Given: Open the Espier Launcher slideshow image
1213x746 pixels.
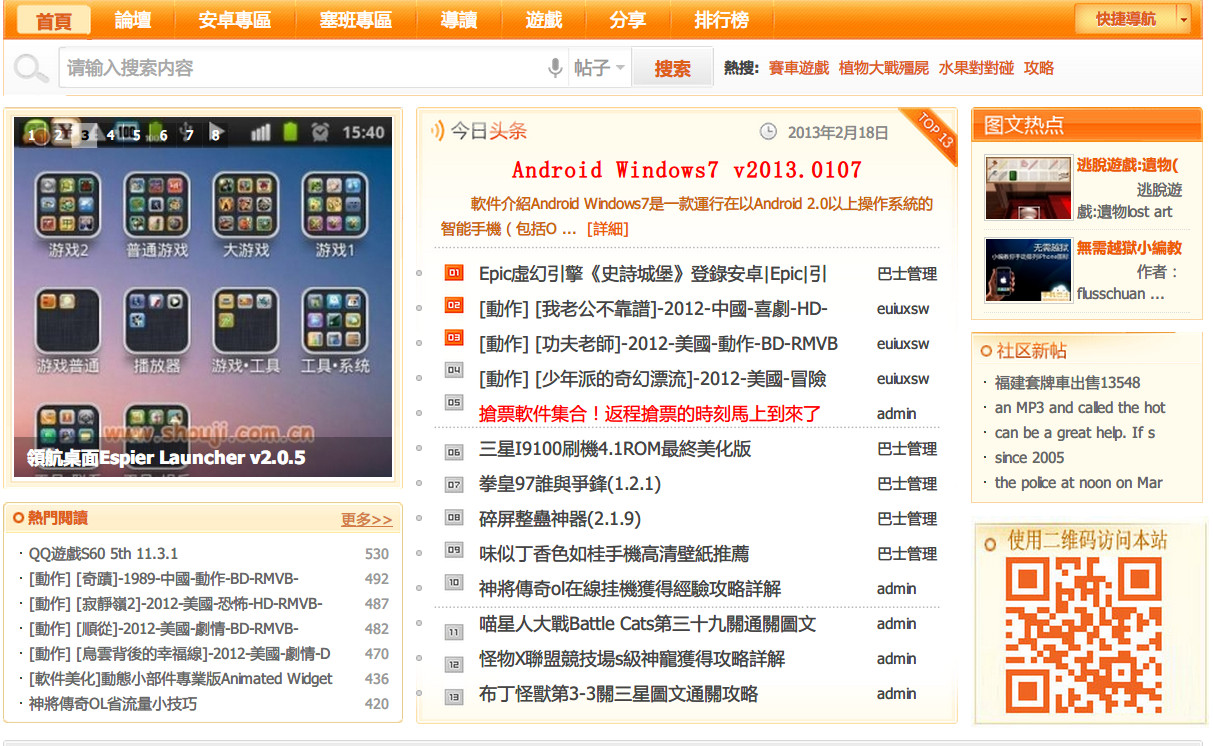Looking at the screenshot, I should (203, 298).
